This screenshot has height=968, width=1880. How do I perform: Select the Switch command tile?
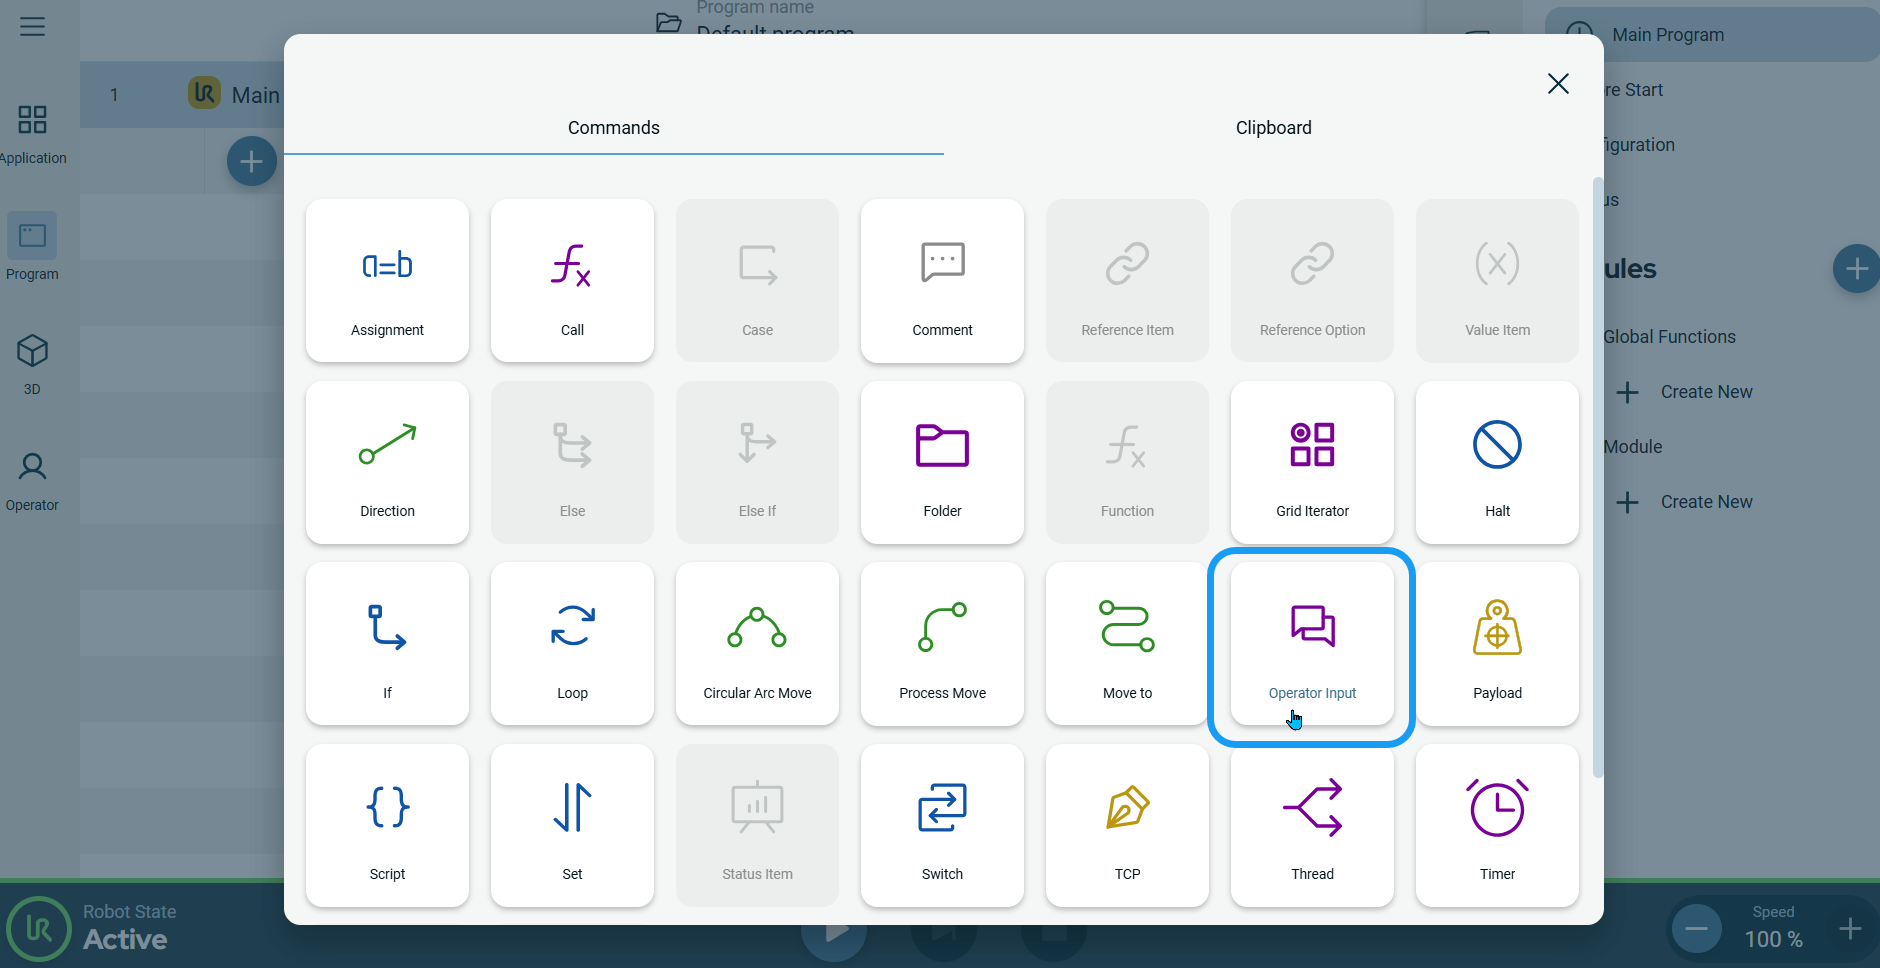point(942,825)
